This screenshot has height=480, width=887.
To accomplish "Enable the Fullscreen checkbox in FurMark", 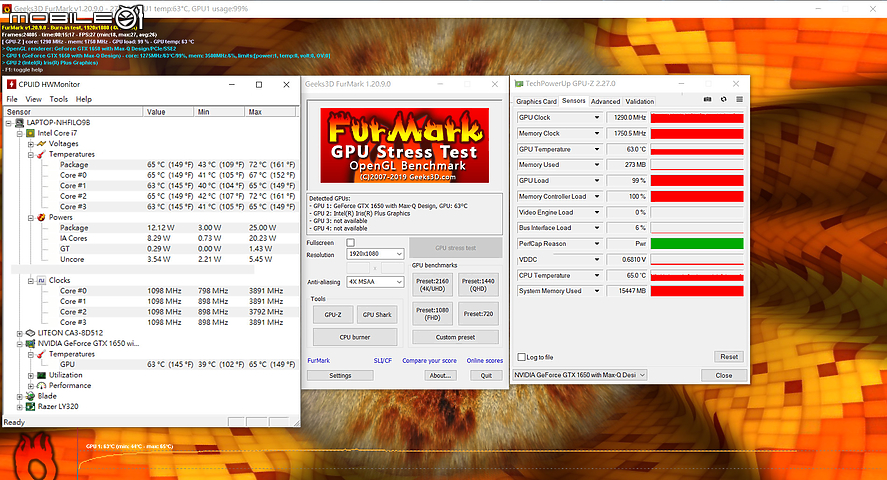I will coord(351,243).
